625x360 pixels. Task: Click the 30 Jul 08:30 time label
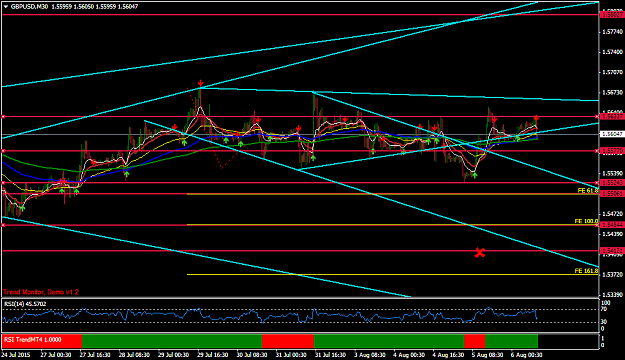252,354
